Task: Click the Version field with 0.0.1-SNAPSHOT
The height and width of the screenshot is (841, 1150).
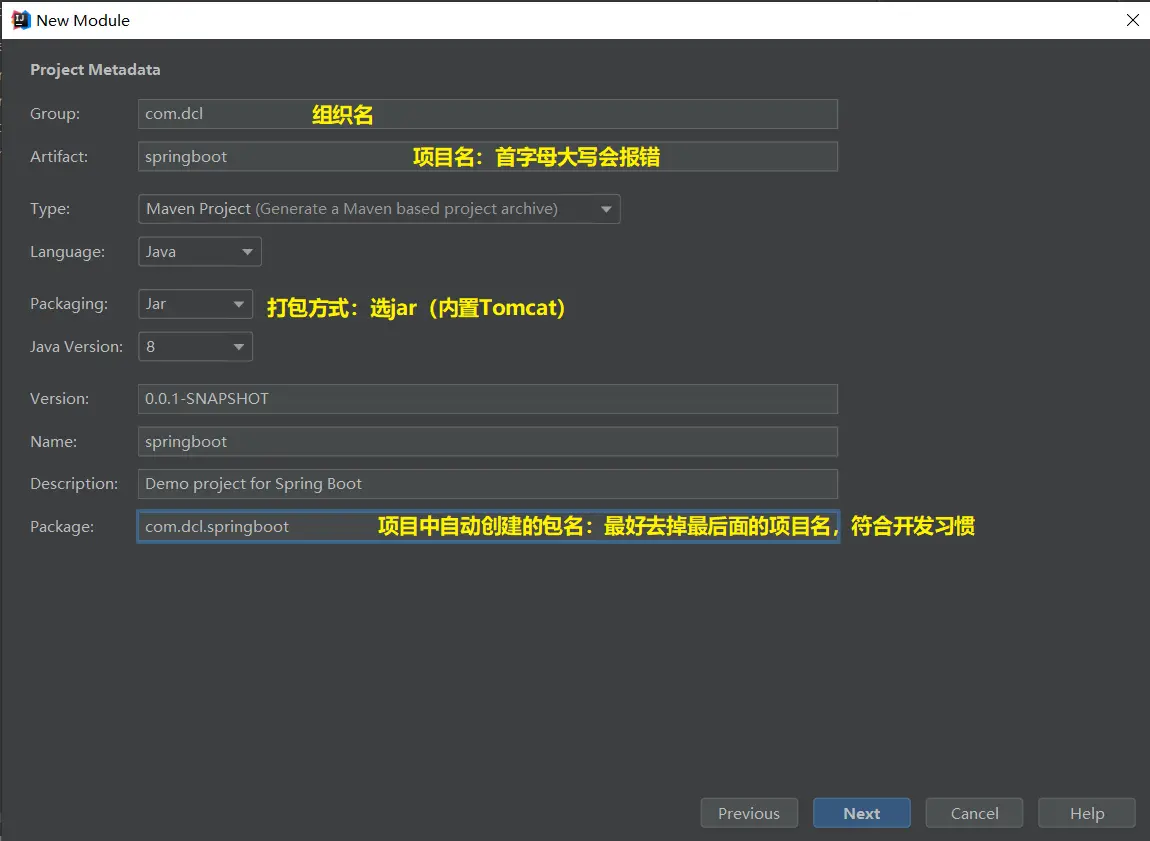Action: (x=488, y=399)
